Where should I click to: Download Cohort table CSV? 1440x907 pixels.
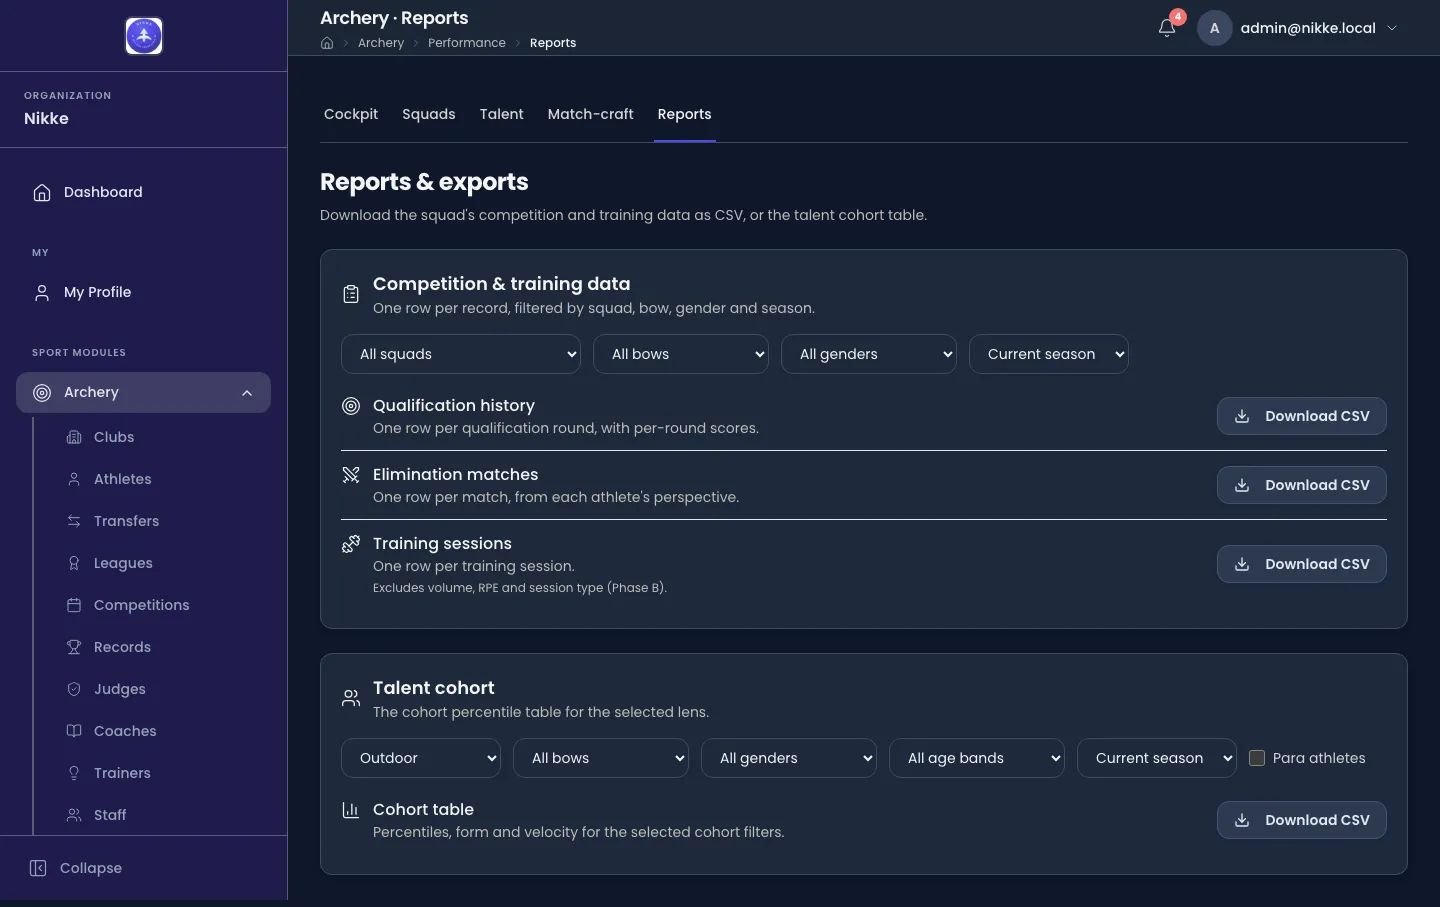click(x=1302, y=820)
